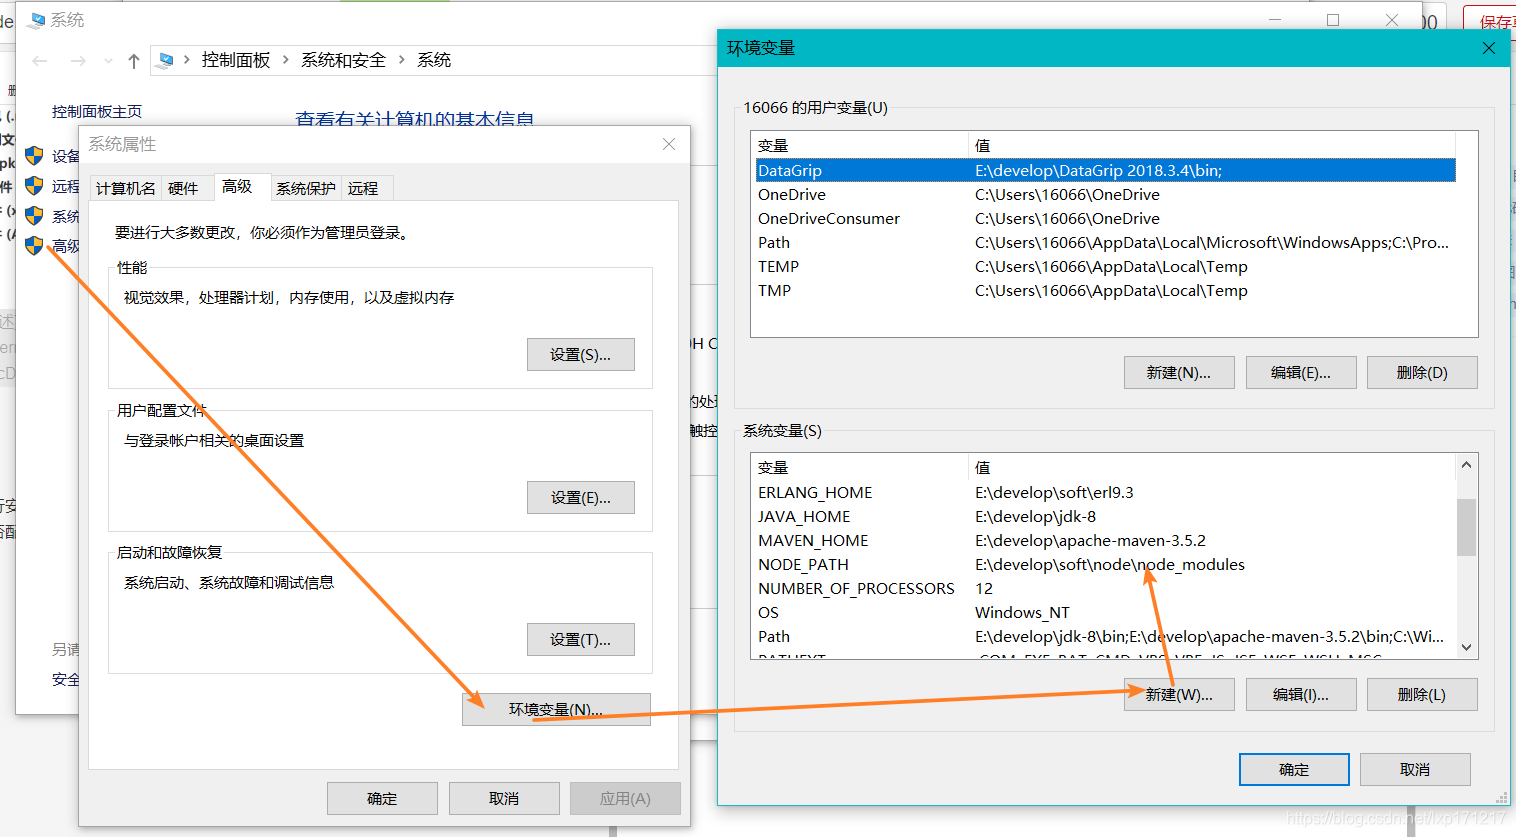1516x837 pixels.
Task: Click the 远程 shield icon in the System sidebar
Action: coord(35,186)
